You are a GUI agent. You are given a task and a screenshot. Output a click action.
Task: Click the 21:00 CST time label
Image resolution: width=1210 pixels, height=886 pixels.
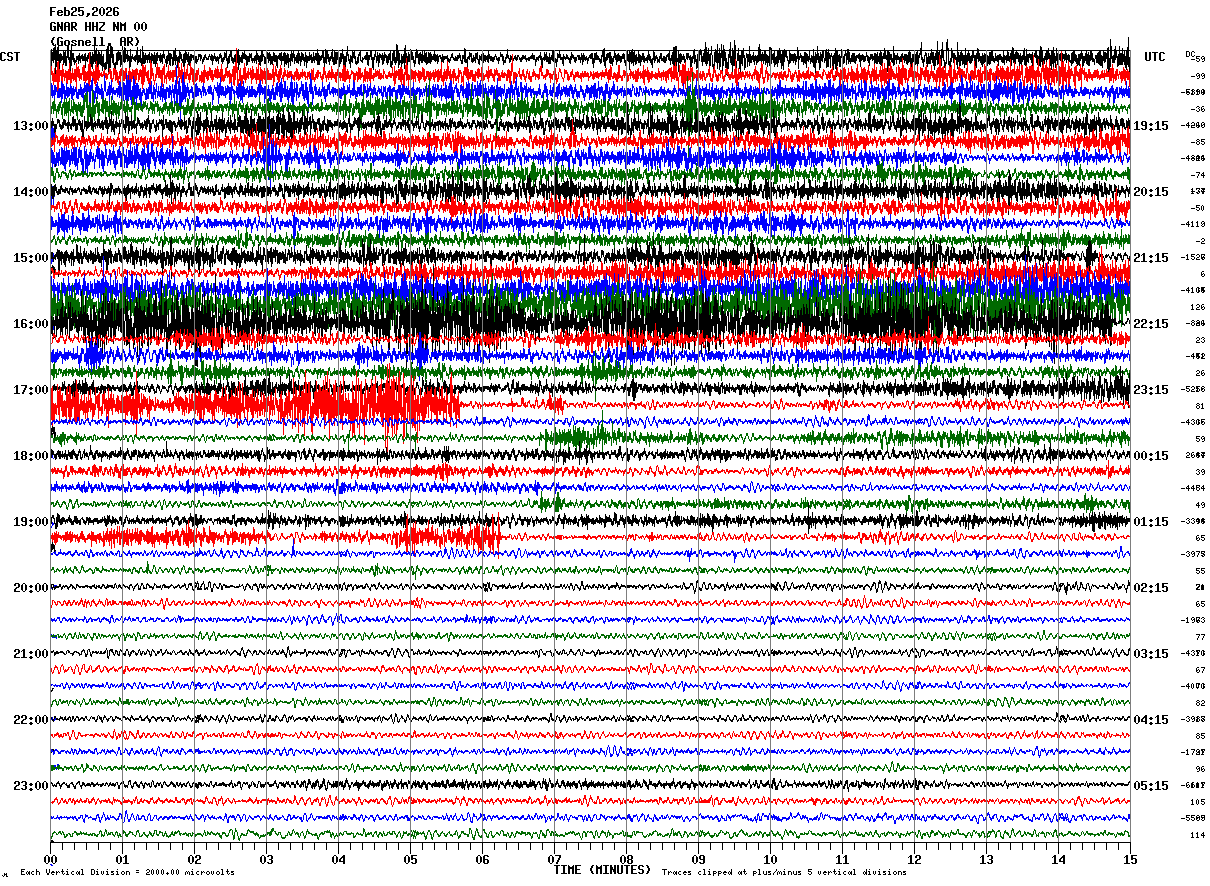[31, 654]
